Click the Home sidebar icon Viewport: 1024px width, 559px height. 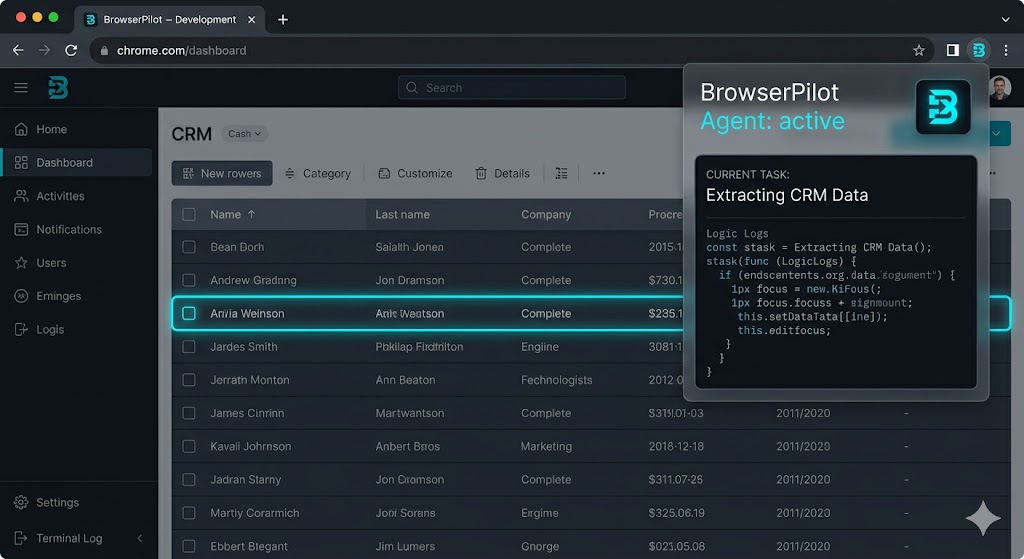click(21, 129)
